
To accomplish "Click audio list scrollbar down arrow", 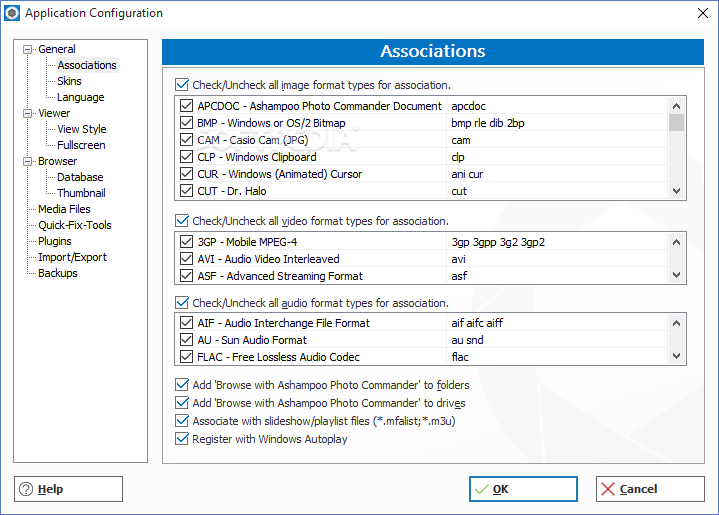I will 676,356.
